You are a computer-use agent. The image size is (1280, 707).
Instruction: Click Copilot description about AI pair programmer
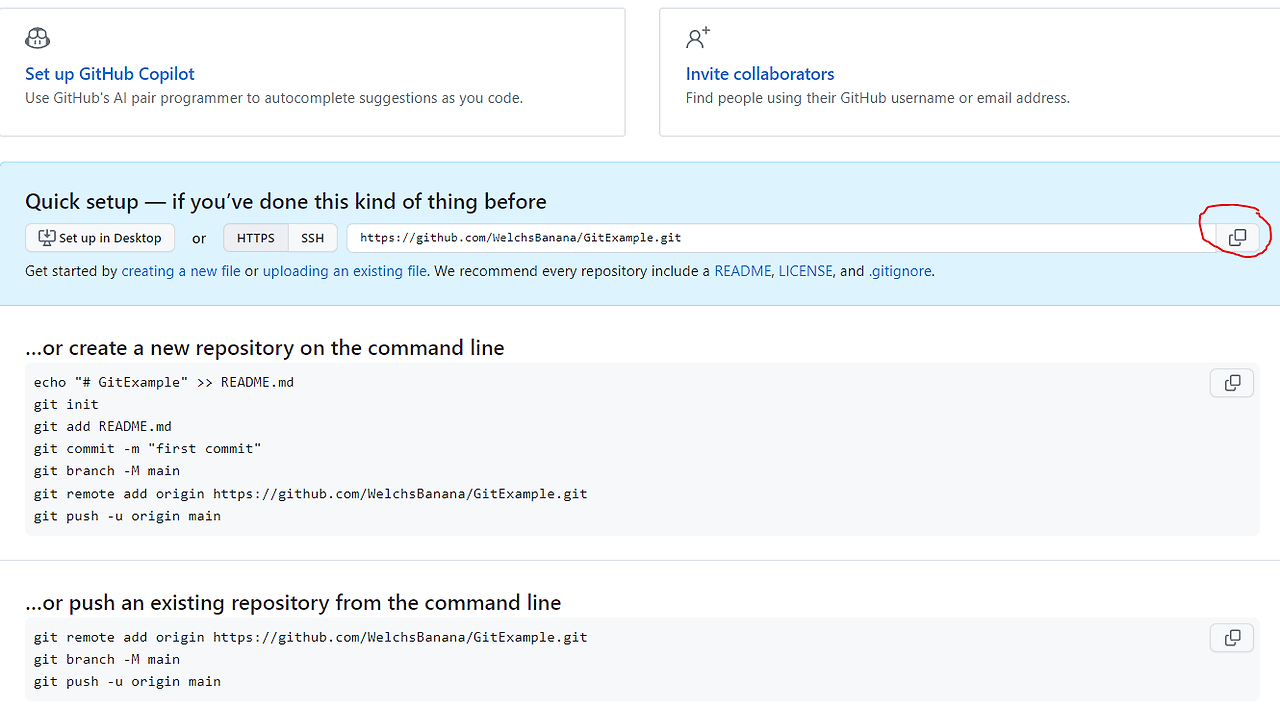pos(274,98)
